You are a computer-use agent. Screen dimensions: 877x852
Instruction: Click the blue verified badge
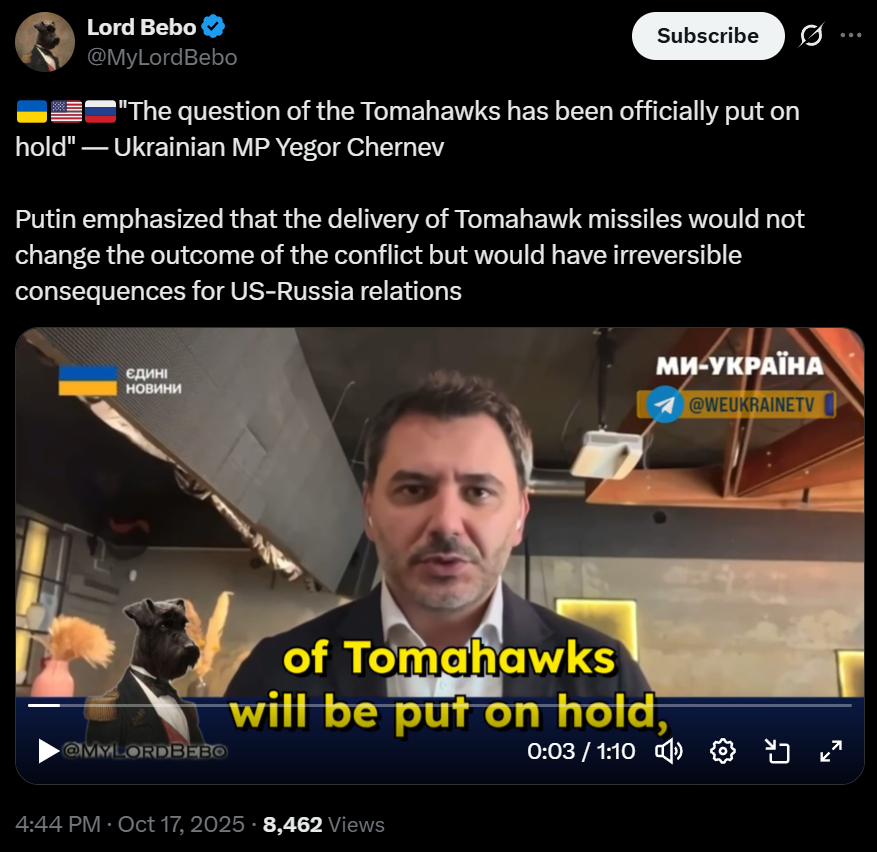click(213, 27)
